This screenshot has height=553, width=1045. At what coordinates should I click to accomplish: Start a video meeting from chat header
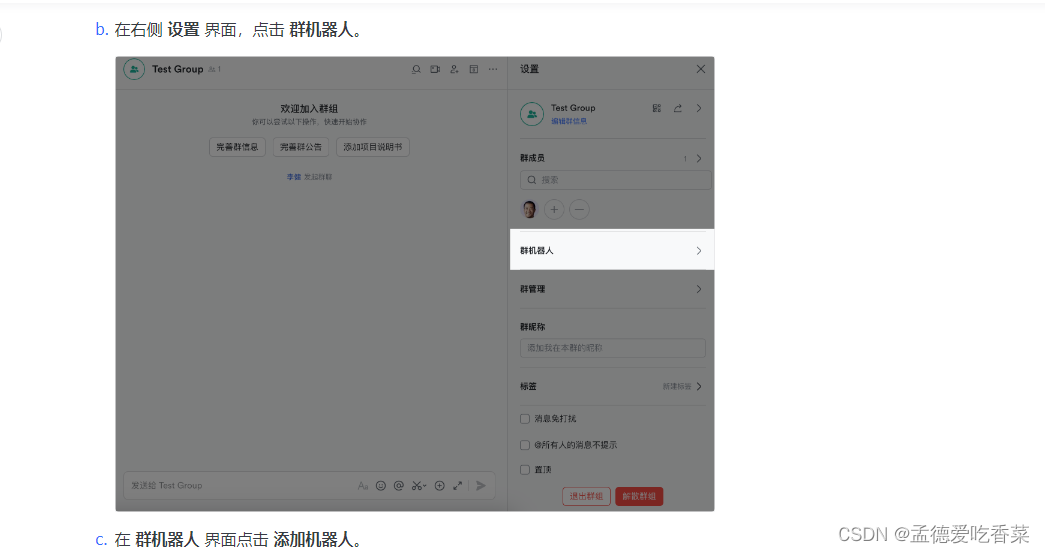(x=435, y=69)
